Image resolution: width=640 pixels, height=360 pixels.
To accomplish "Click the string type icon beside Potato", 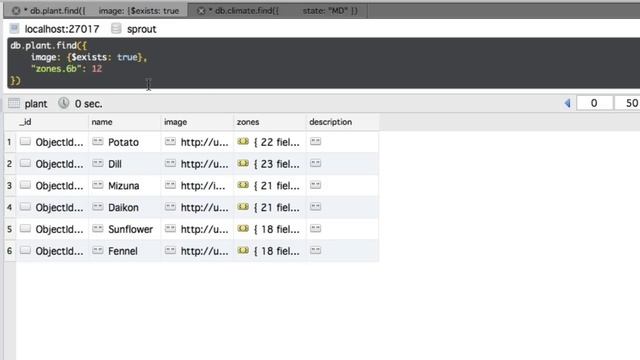I will [x=98, y=142].
